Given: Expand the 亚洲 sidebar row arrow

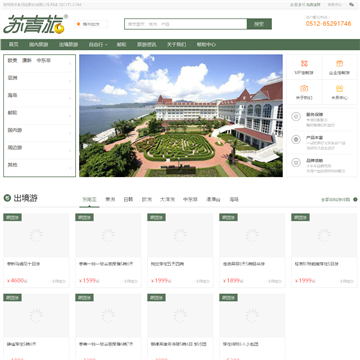Looking at the screenshot, I should pyautogui.click(x=70, y=81).
